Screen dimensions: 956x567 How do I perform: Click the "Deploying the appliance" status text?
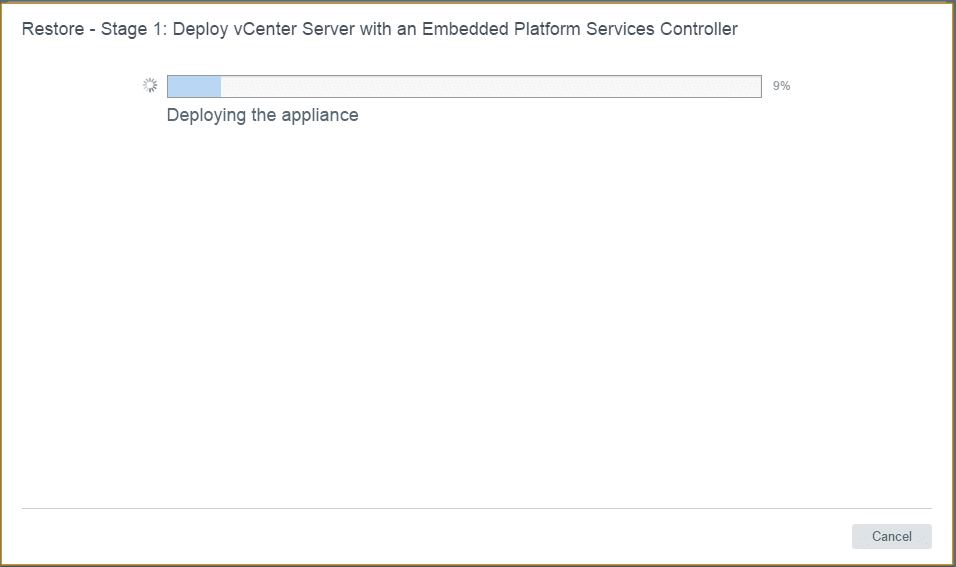(x=262, y=115)
